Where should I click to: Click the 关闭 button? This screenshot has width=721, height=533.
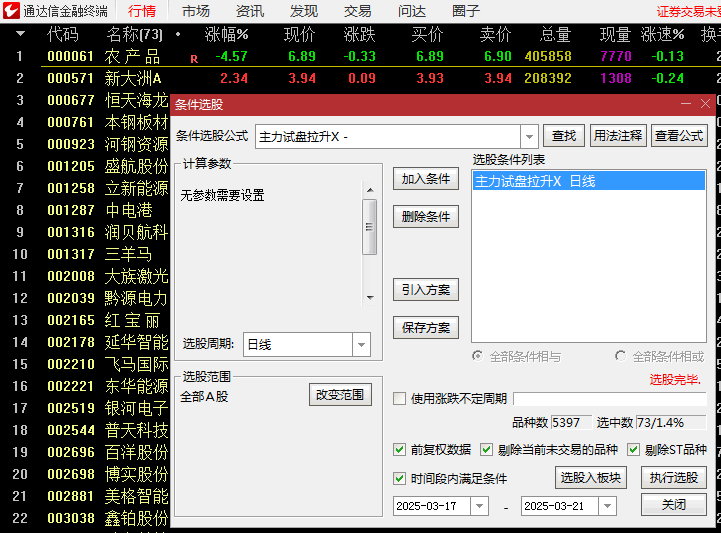coord(674,505)
